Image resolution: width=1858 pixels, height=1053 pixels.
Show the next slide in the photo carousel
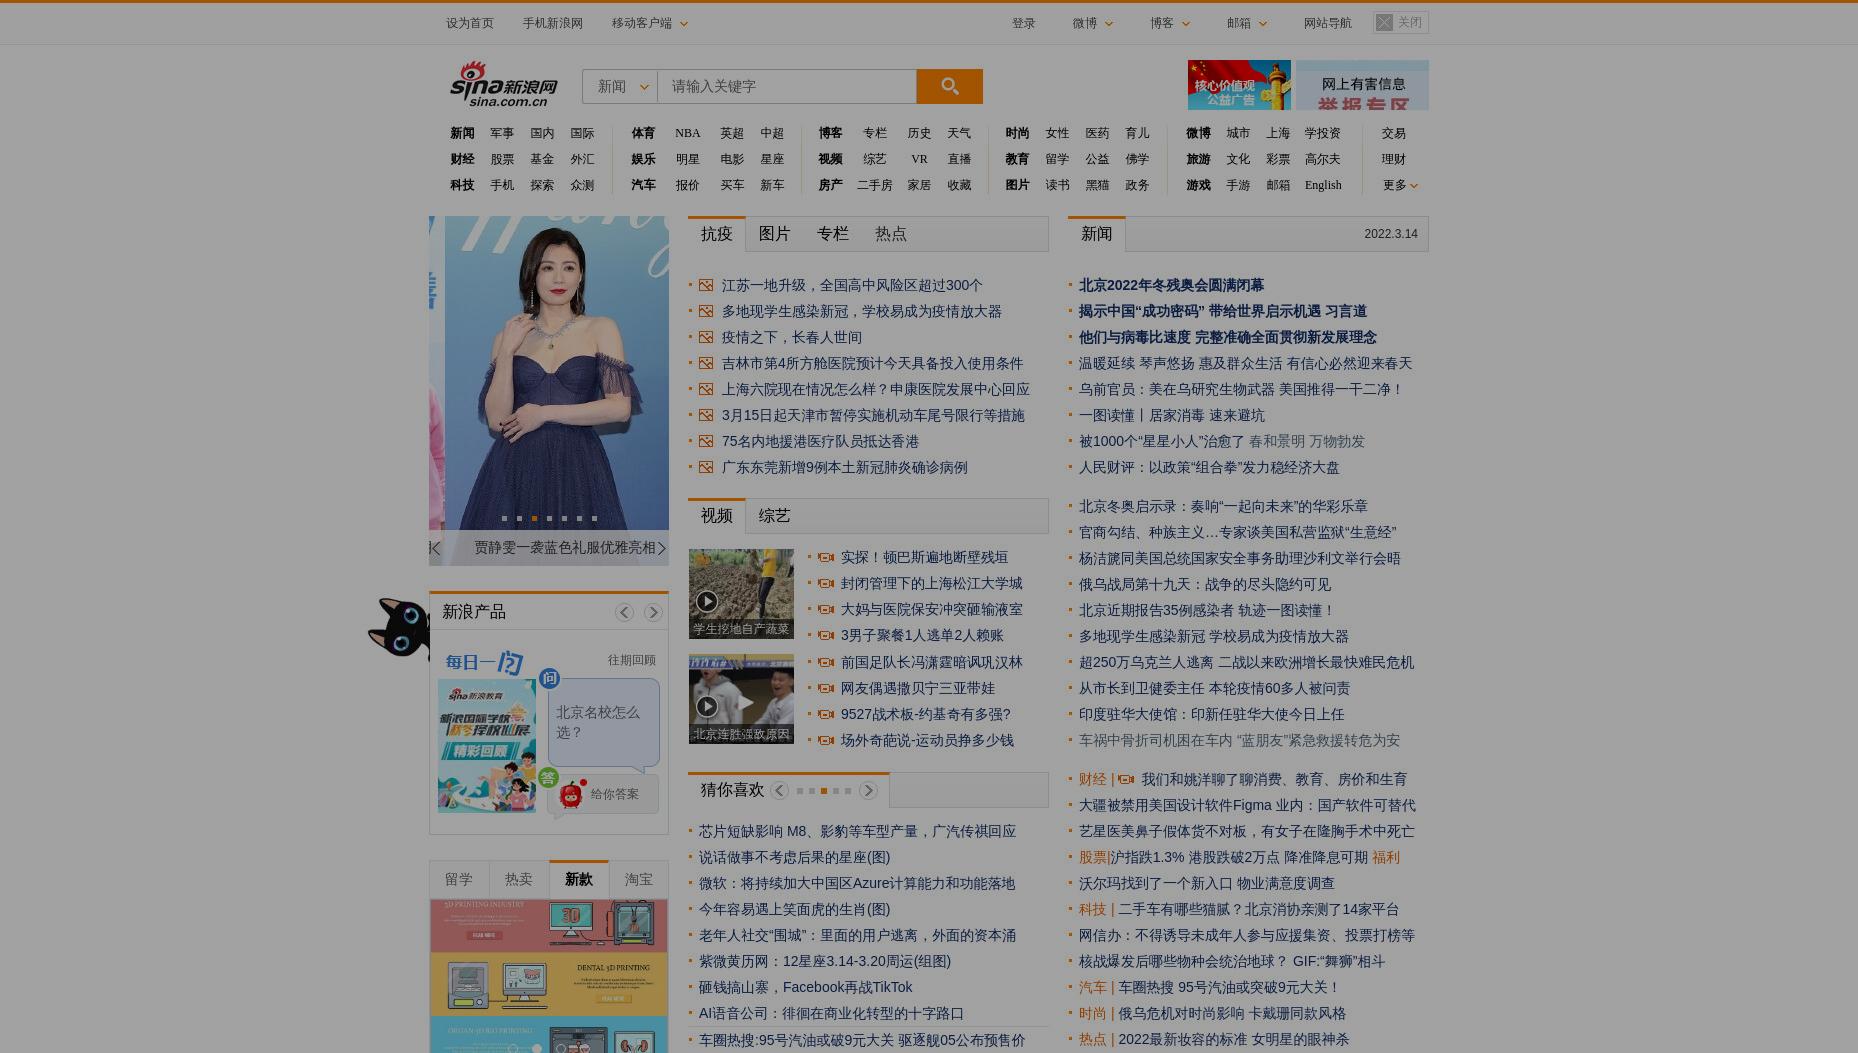(x=661, y=548)
